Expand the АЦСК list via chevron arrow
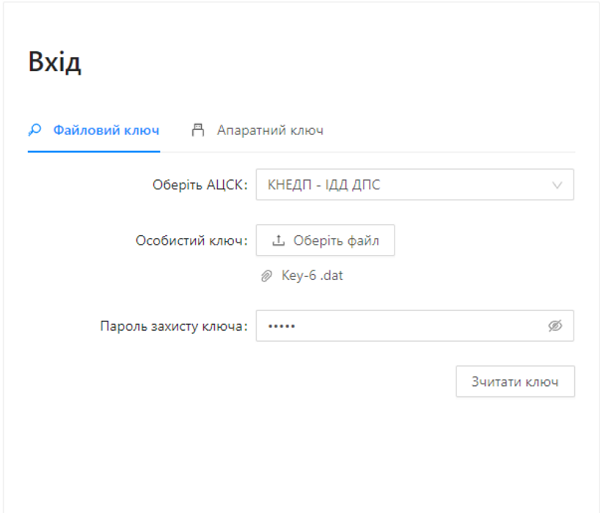The height and width of the screenshot is (513, 600). point(557,185)
